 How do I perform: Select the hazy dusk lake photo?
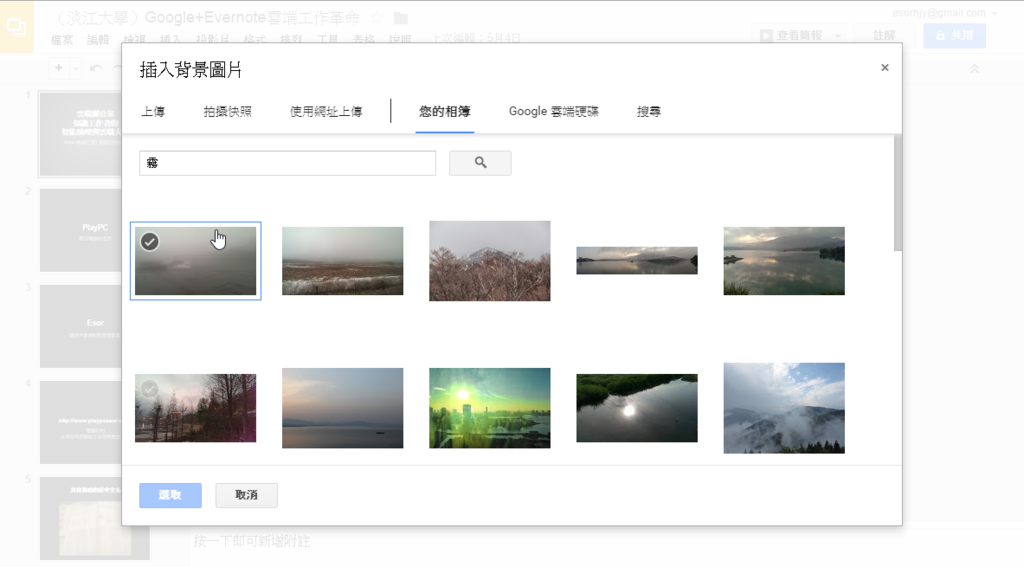[x=342, y=408]
